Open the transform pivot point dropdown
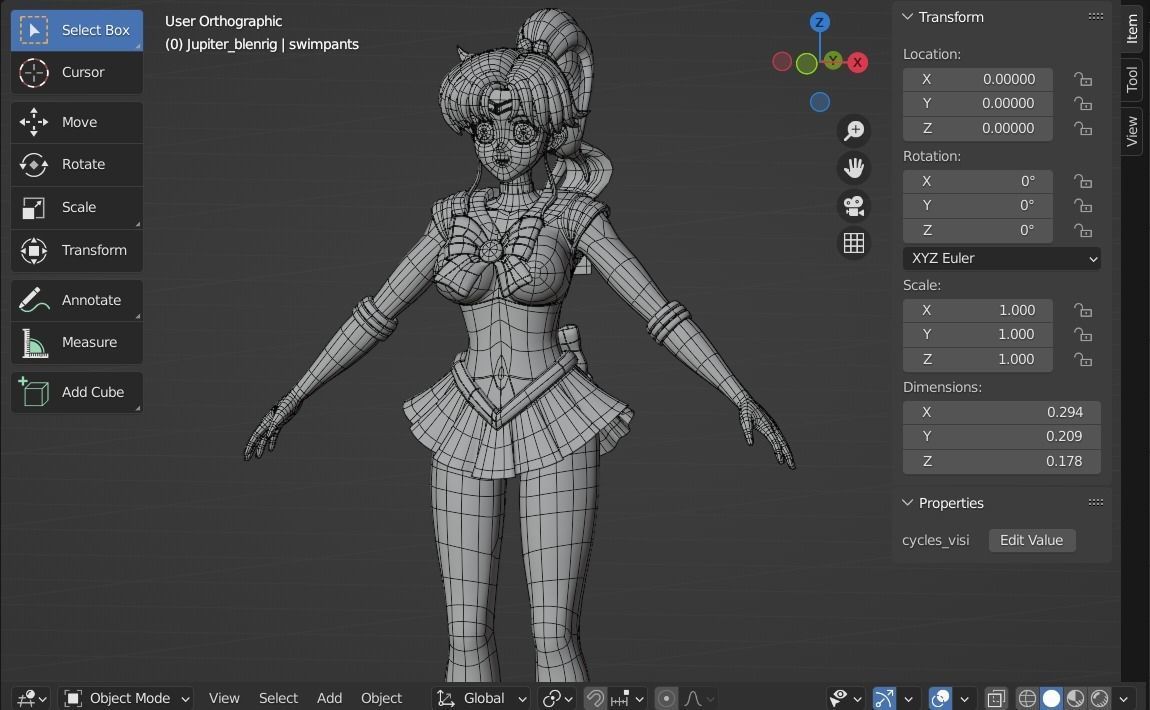This screenshot has width=1150, height=710. click(558, 698)
